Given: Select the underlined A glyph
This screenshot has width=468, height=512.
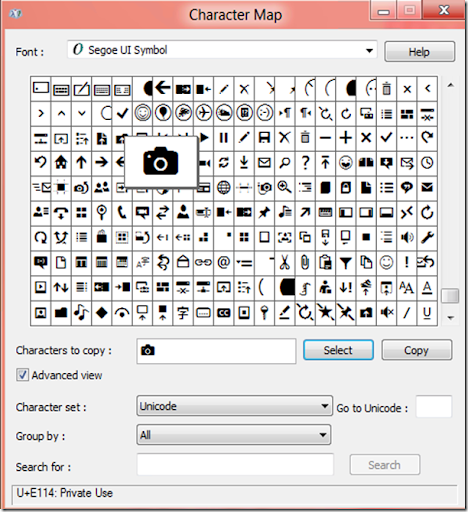Looking at the screenshot, I should point(427,287).
